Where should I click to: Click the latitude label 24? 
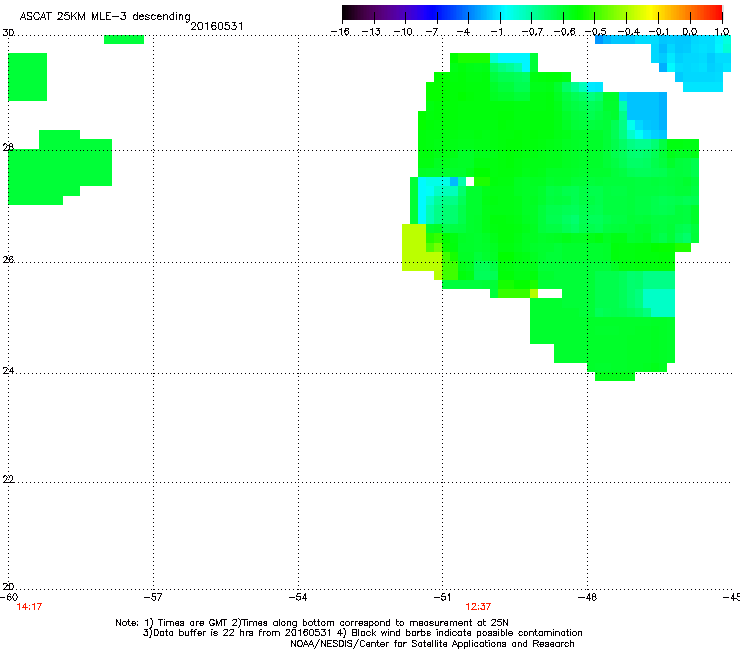pyautogui.click(x=8, y=371)
